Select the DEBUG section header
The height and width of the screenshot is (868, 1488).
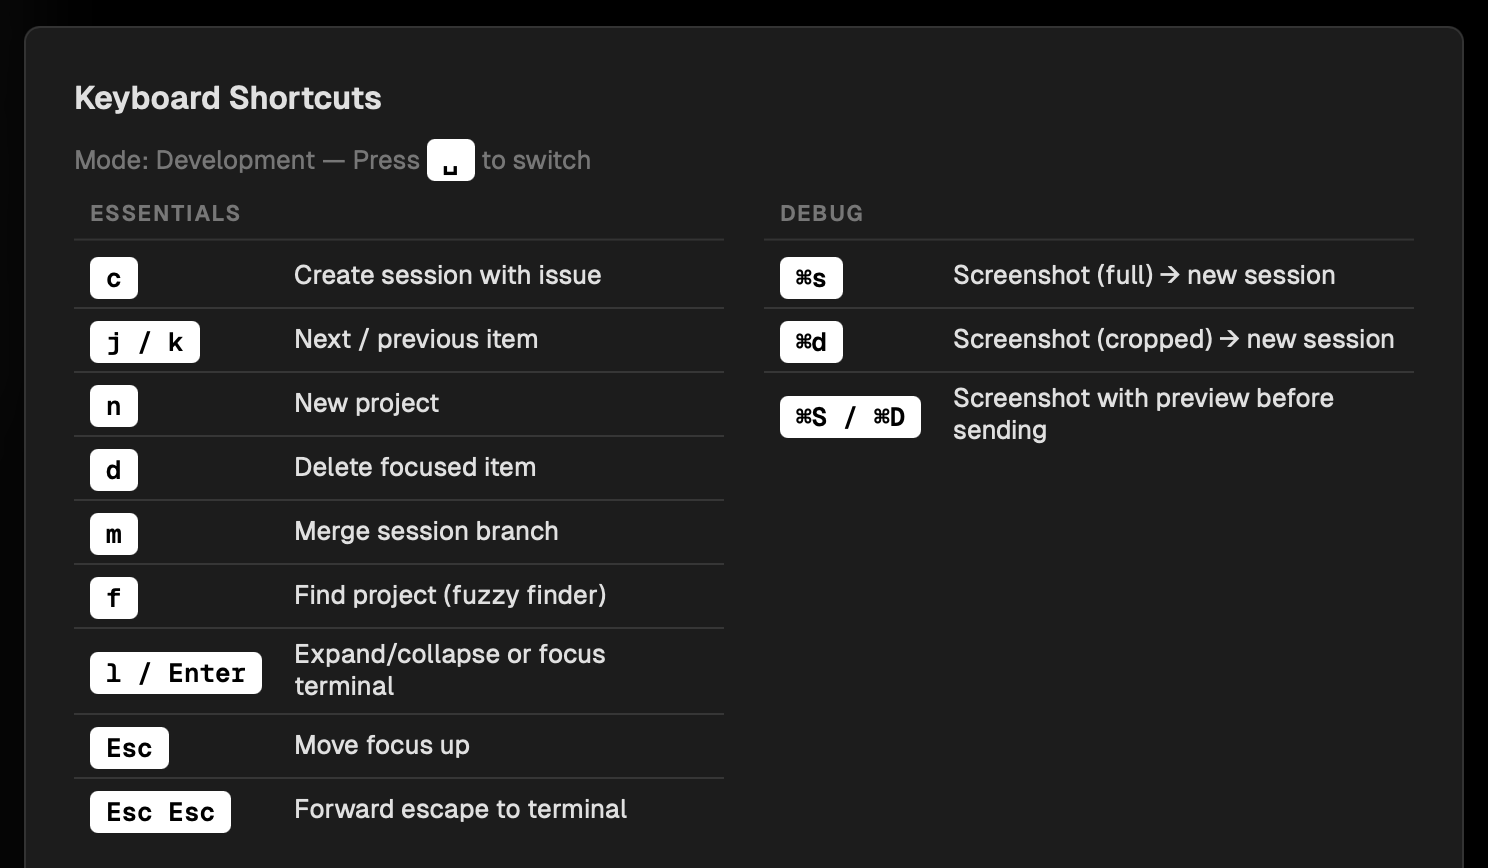[x=823, y=213]
